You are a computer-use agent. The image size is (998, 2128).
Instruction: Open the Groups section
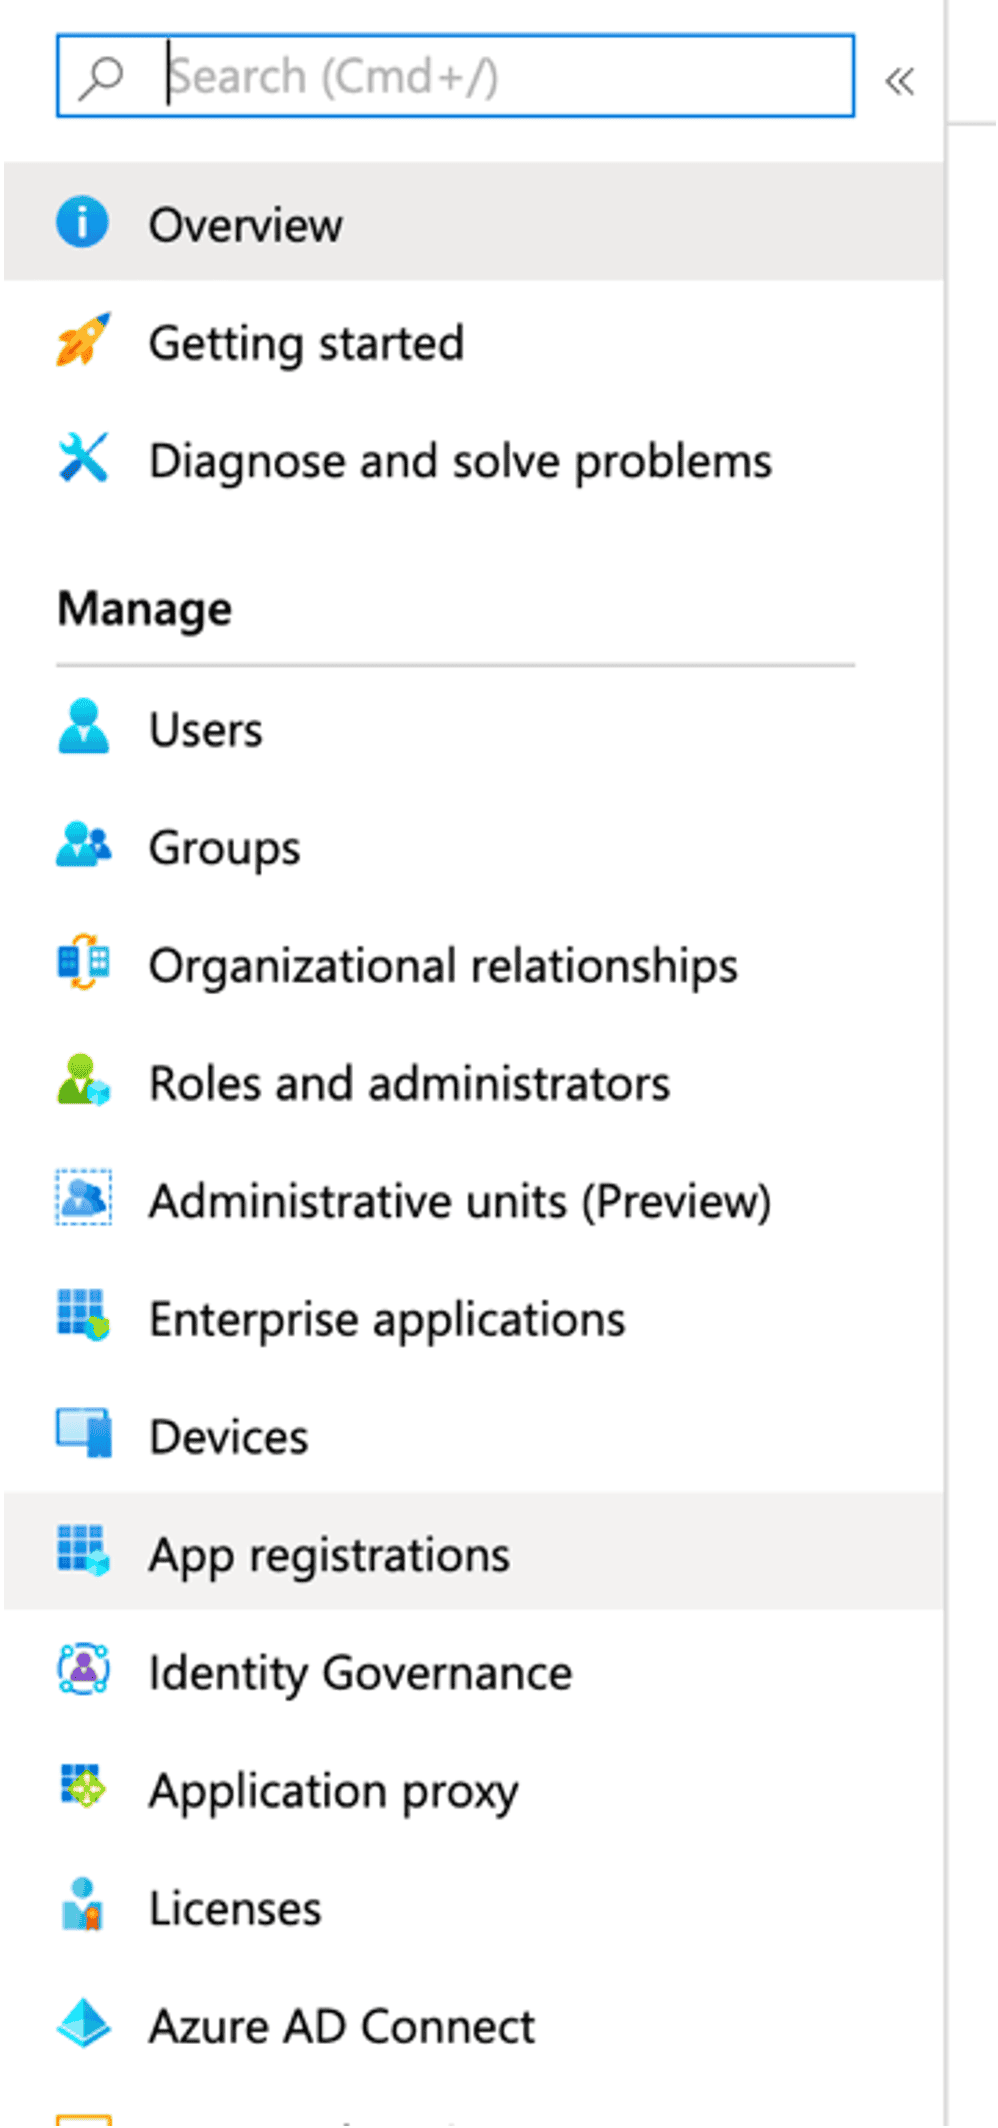(x=224, y=848)
